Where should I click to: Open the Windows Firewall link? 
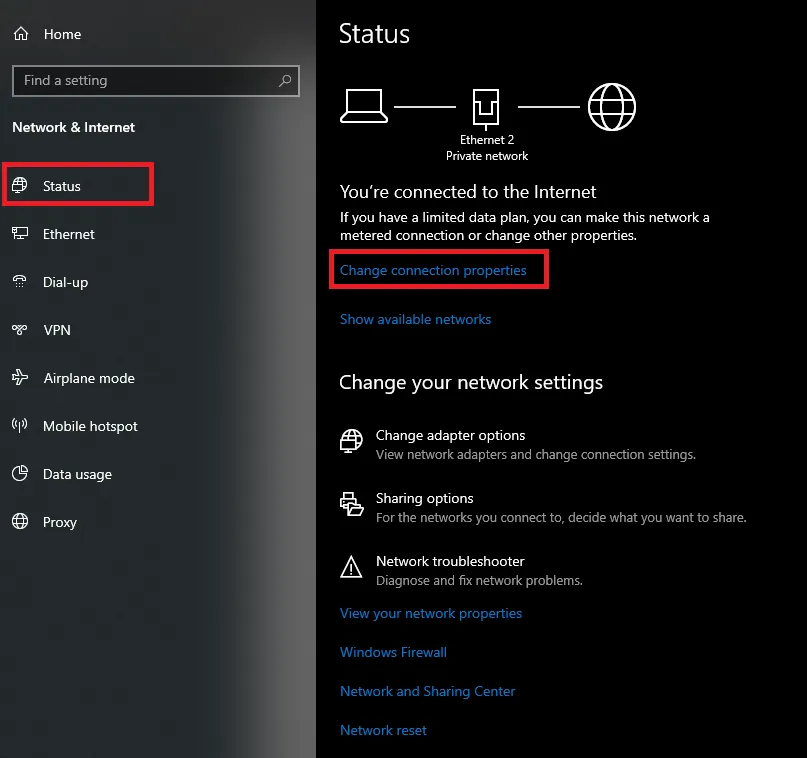(393, 652)
